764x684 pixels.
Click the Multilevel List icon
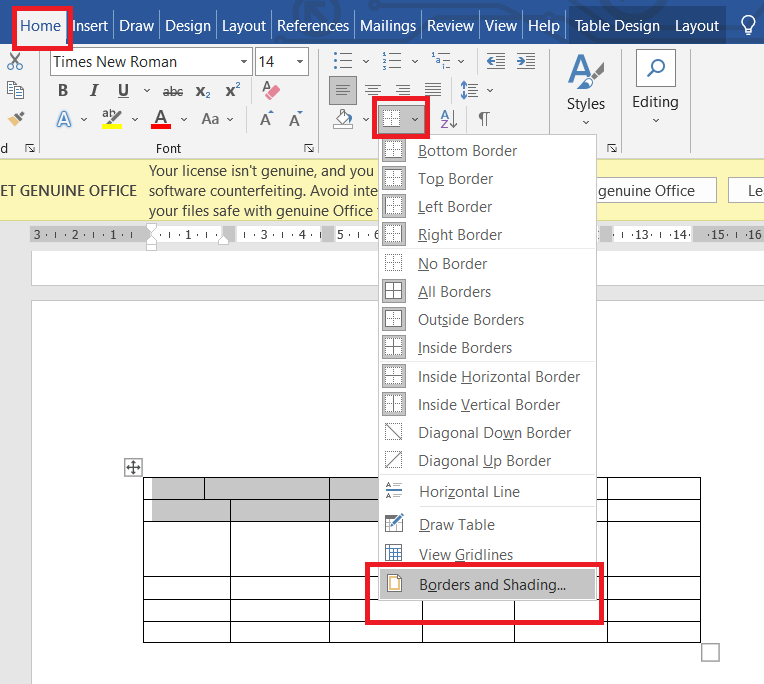[x=441, y=61]
